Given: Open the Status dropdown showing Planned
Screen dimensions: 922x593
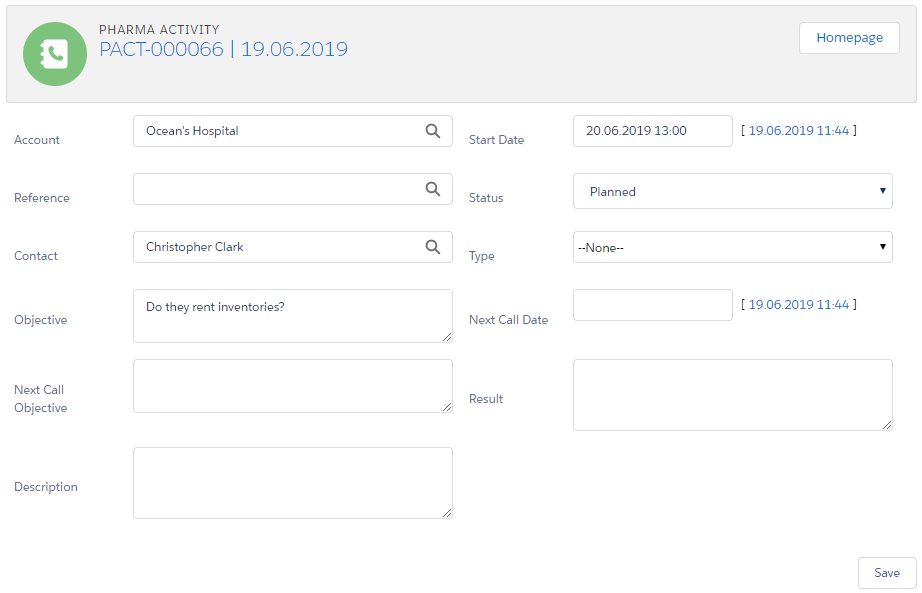Looking at the screenshot, I should (732, 192).
